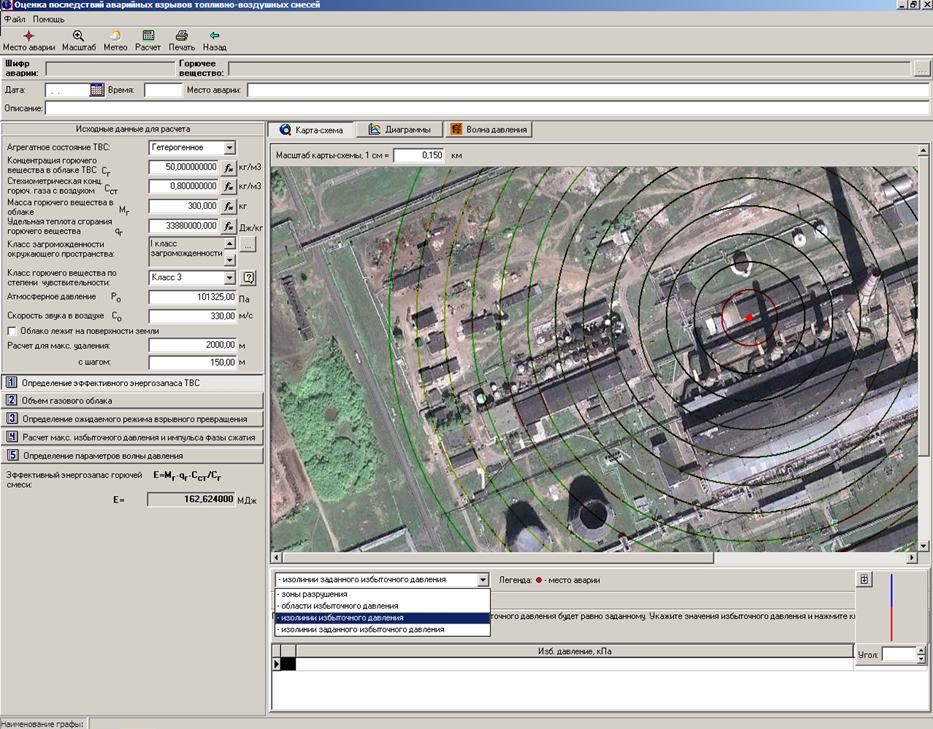The height and width of the screenshot is (729, 933).
Task: Switch to the Диаграммы tab
Action: coord(399,129)
